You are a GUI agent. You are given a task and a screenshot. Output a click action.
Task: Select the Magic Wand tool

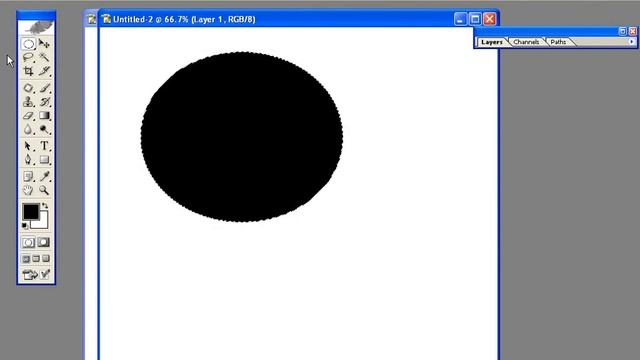[x=44, y=57]
